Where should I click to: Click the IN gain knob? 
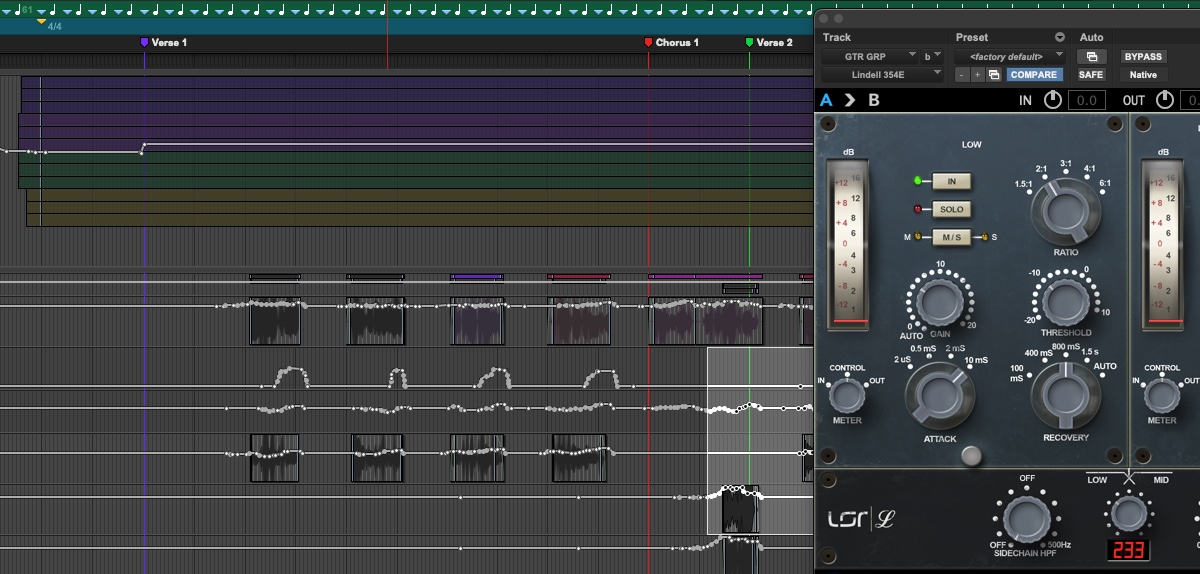1052,100
